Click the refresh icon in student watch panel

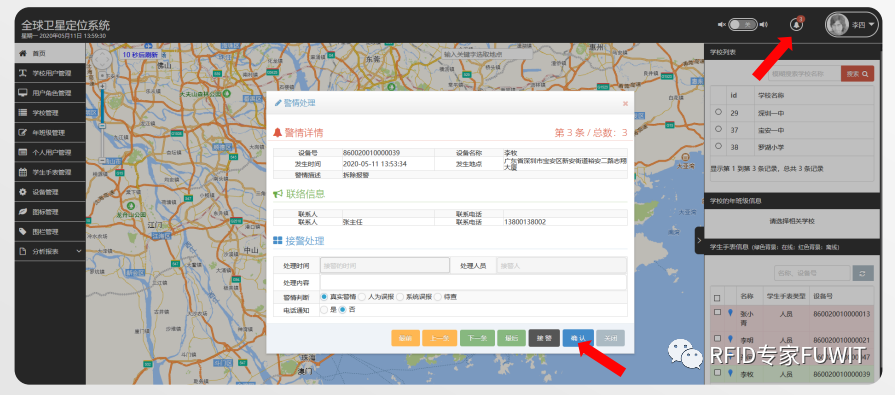[x=863, y=273]
